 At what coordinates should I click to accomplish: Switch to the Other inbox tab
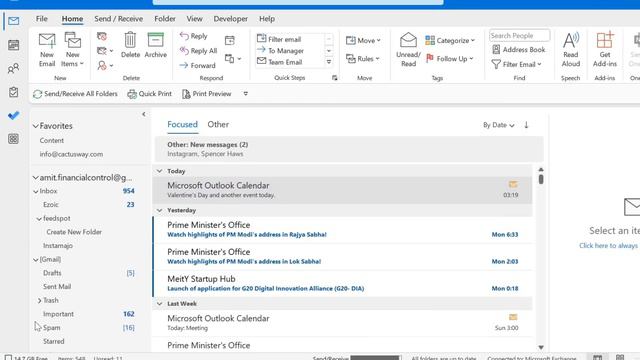(x=218, y=124)
